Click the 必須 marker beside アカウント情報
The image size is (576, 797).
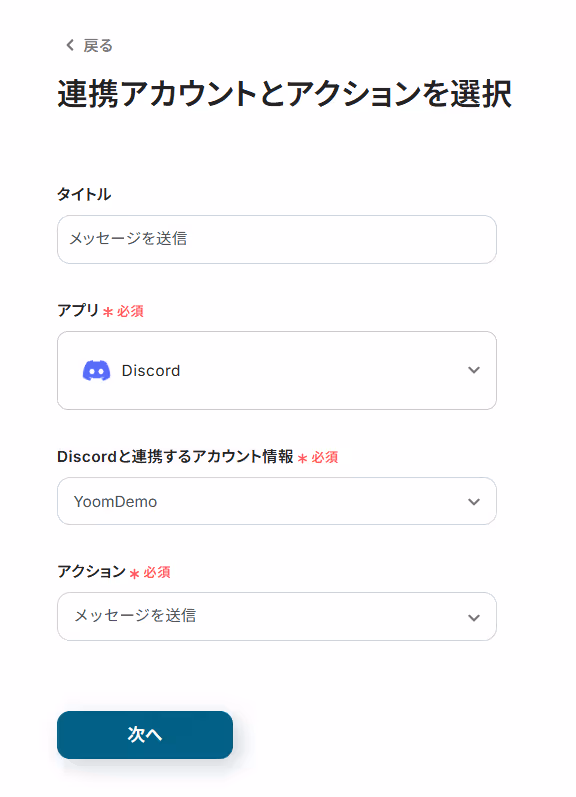(x=325, y=457)
